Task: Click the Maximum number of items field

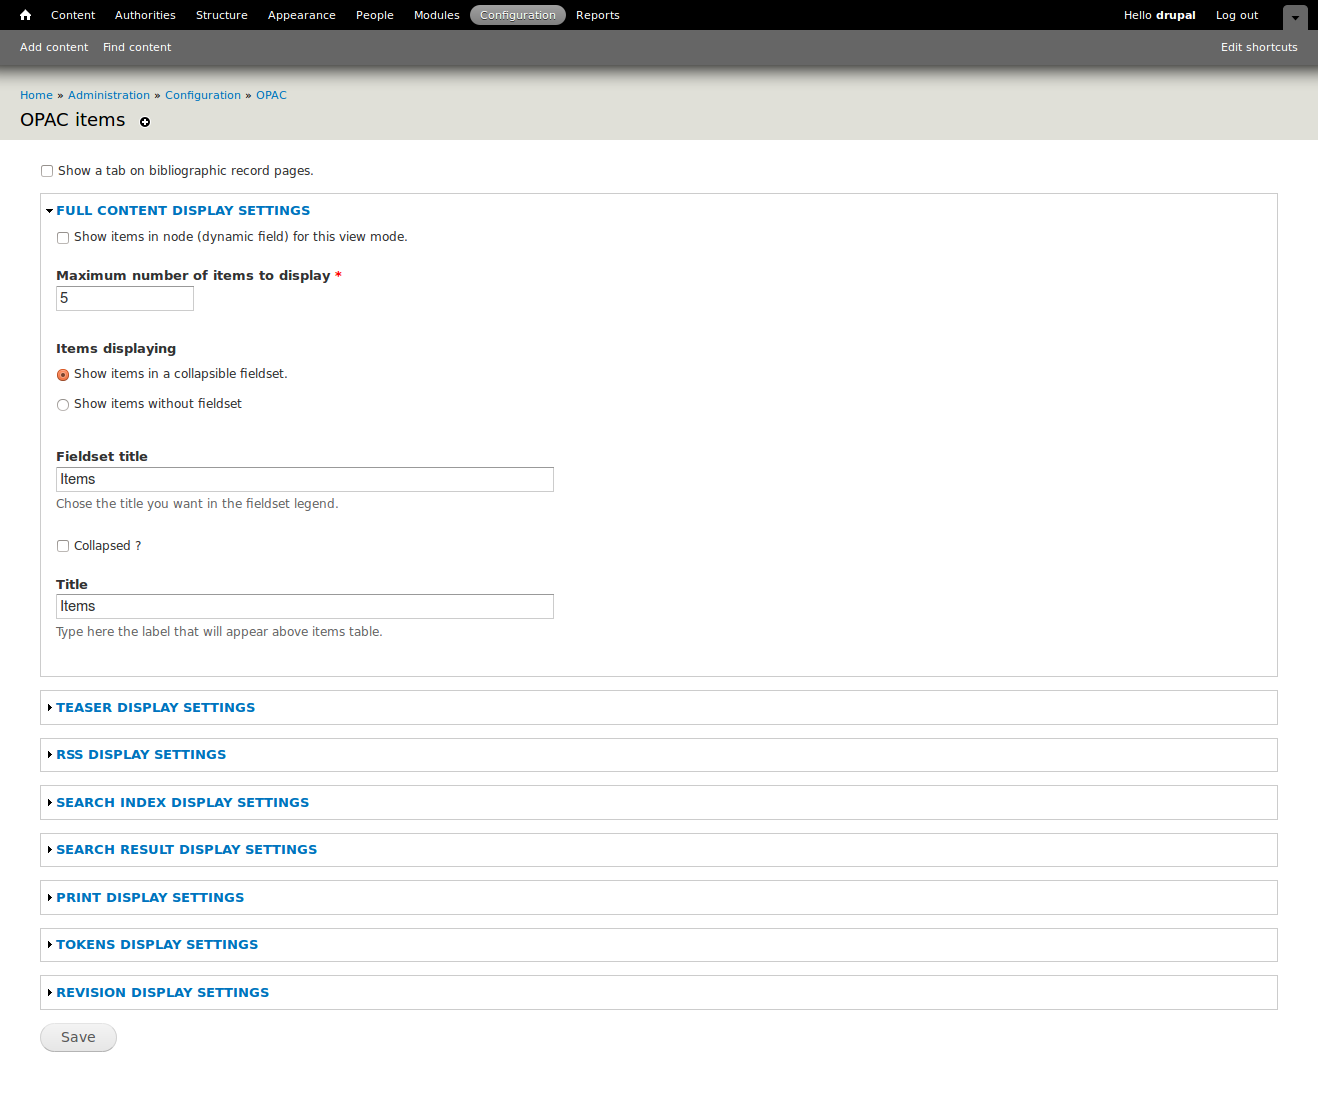Action: click(x=125, y=299)
